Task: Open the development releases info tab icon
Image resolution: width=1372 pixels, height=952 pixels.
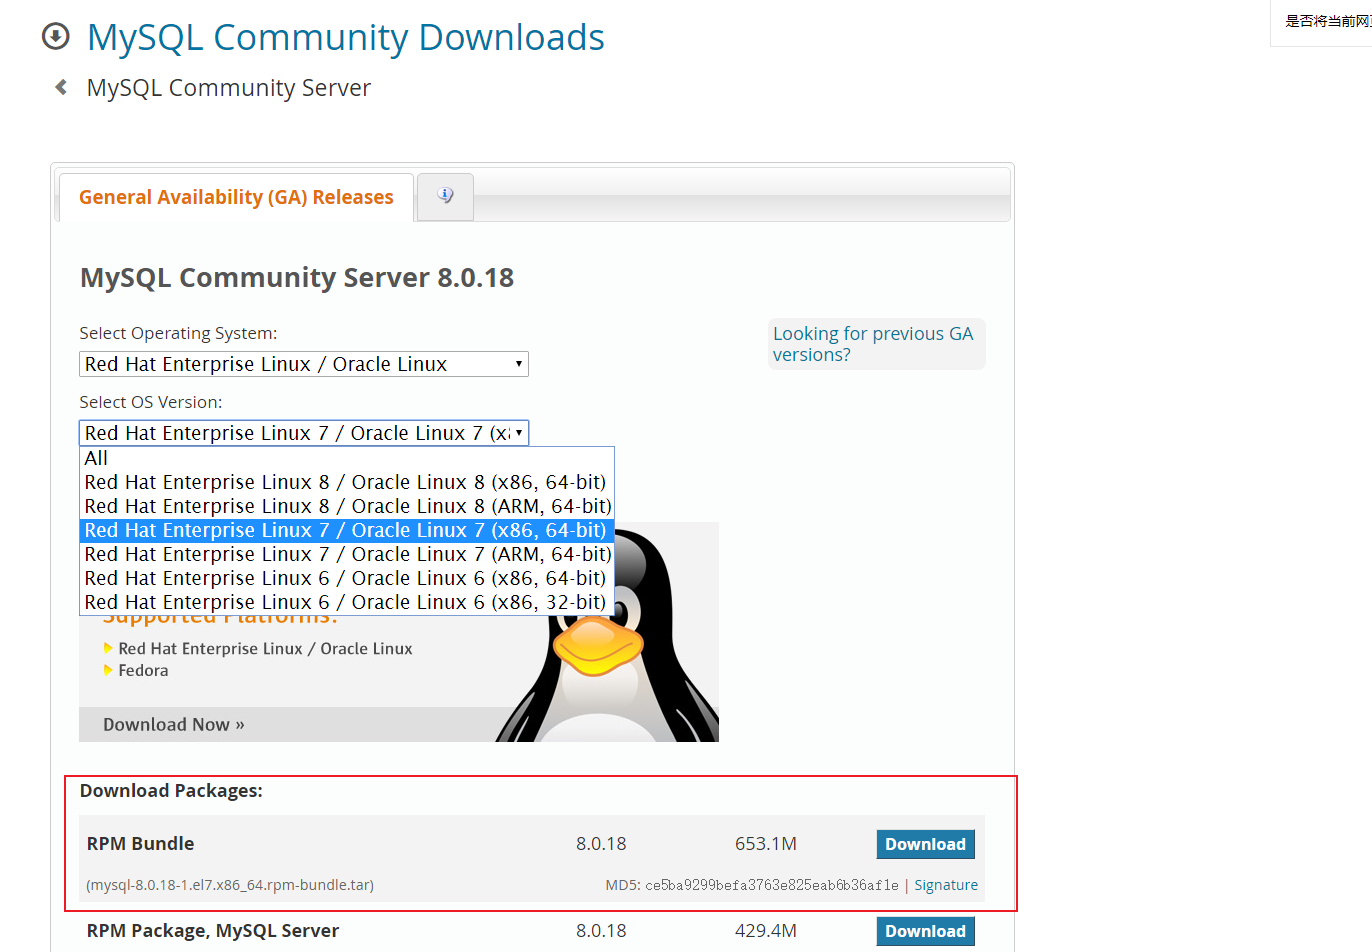Action: (445, 196)
